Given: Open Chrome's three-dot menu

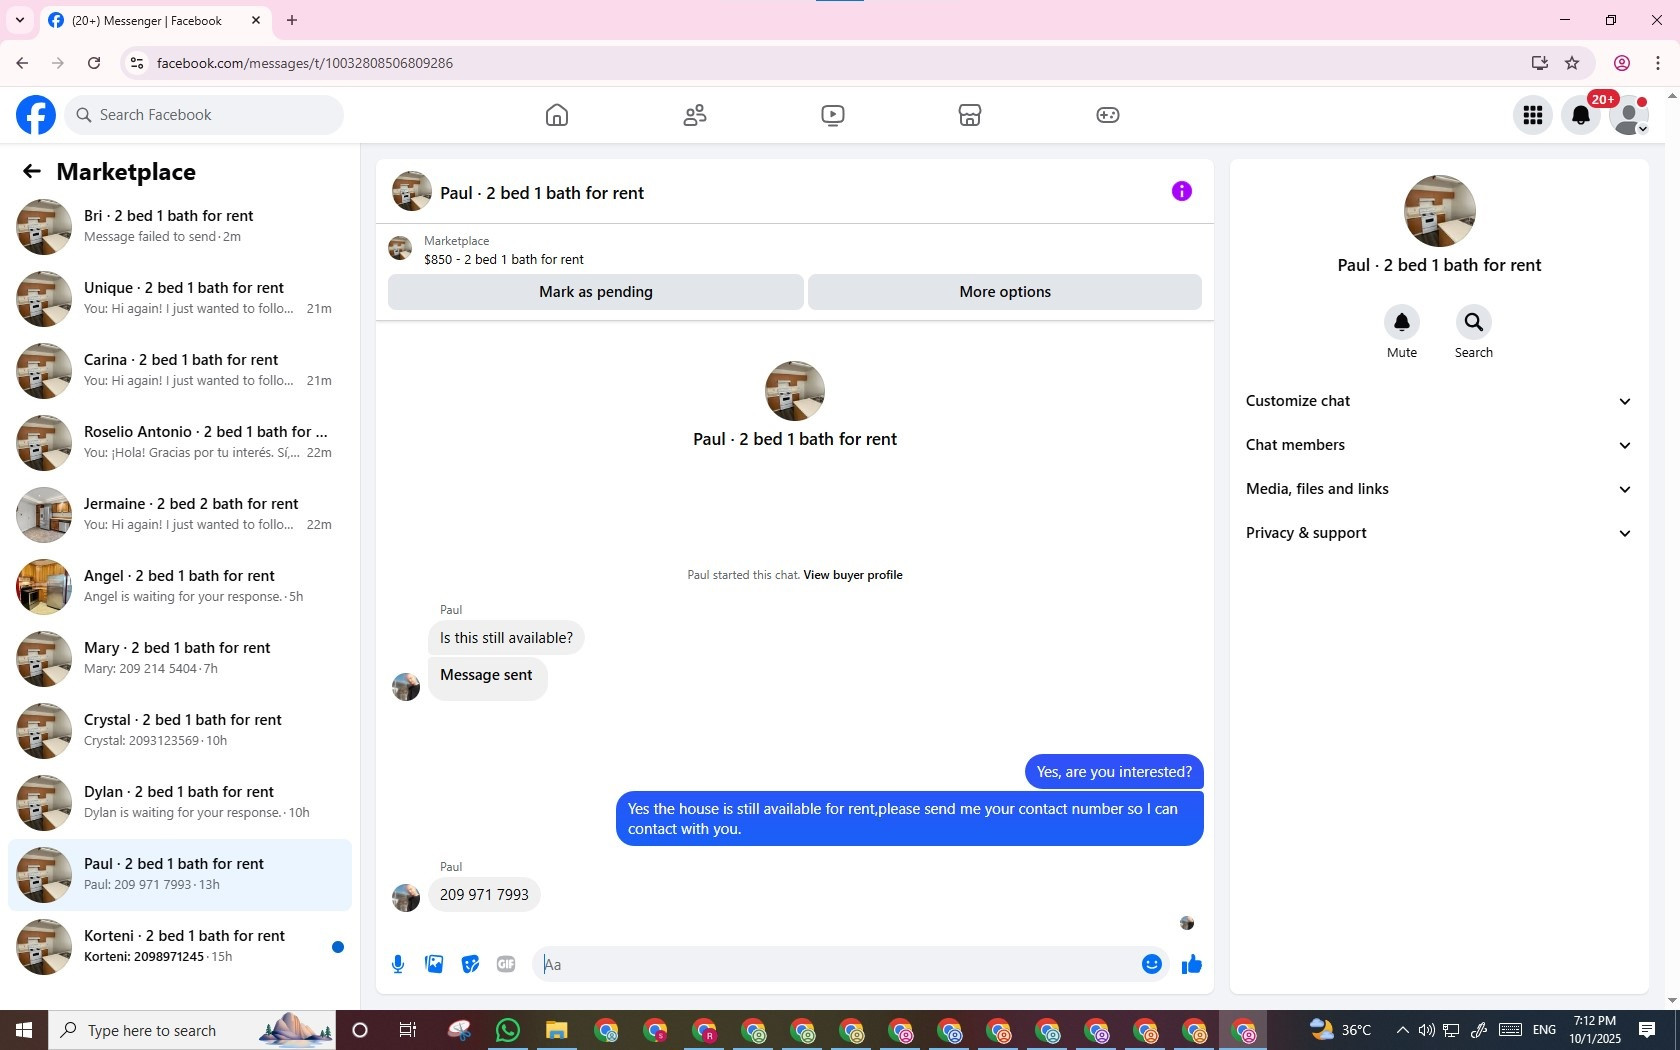Looking at the screenshot, I should pyautogui.click(x=1658, y=63).
